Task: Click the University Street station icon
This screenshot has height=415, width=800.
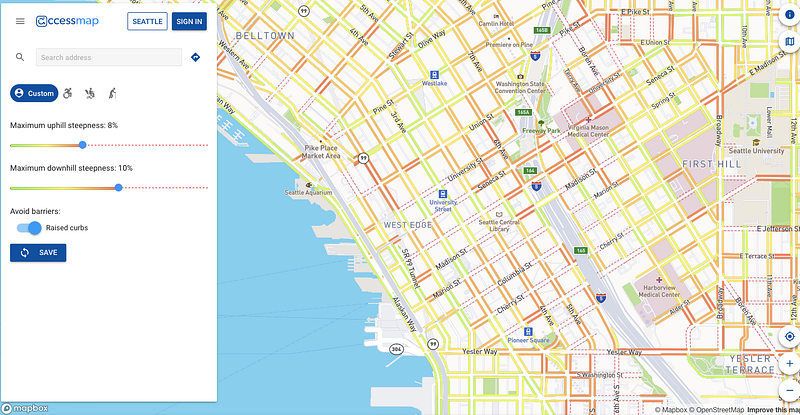Action: coord(442,194)
